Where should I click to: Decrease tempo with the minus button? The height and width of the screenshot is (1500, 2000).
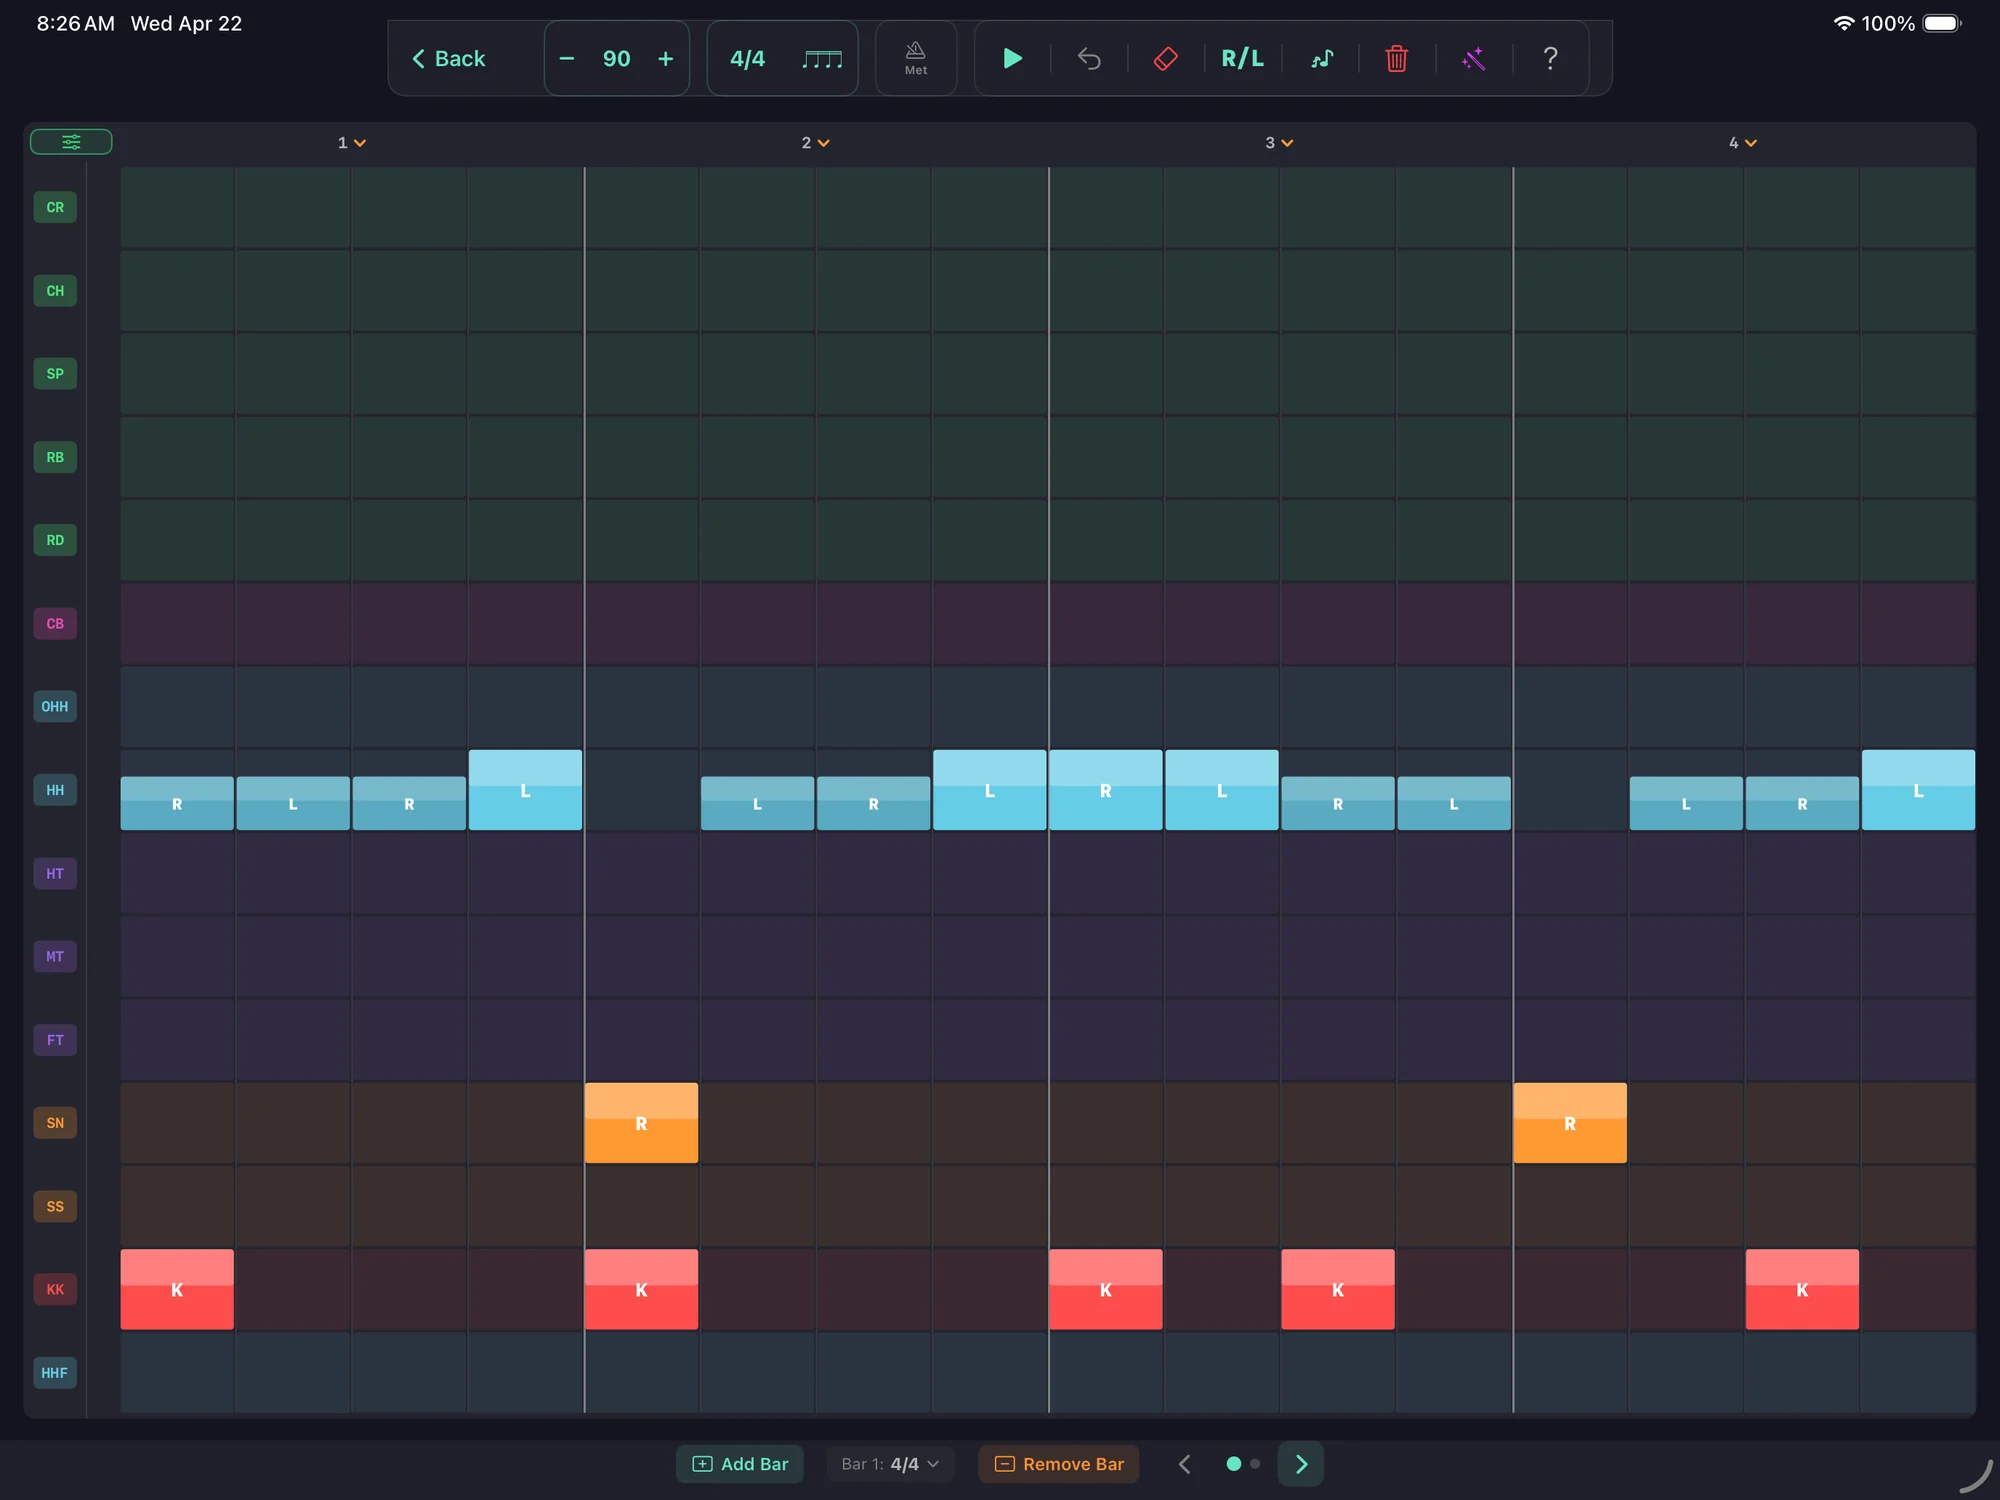567,59
